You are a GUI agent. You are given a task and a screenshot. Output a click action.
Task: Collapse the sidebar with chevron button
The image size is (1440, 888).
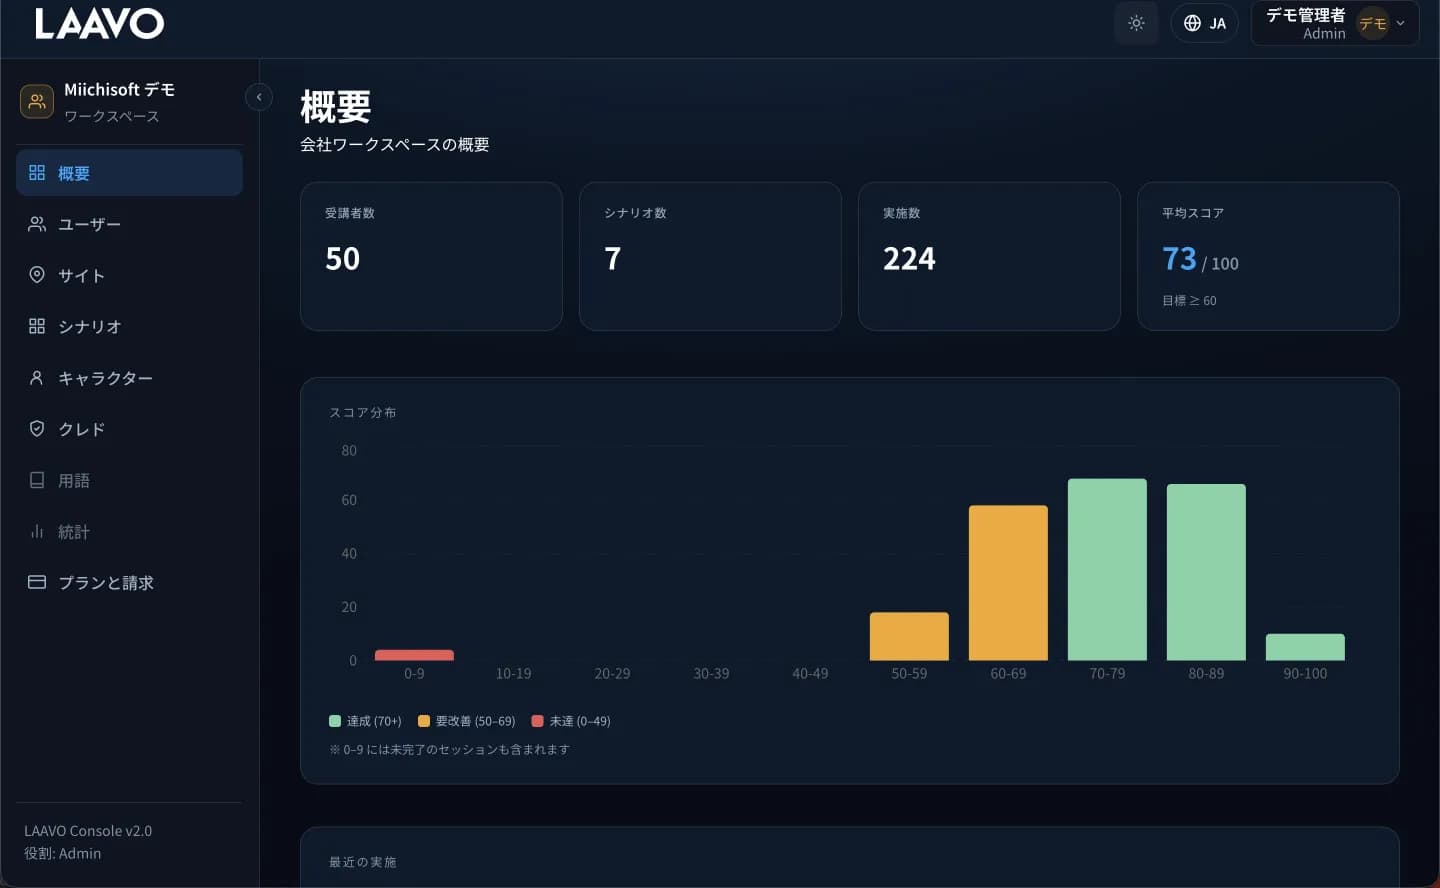pyautogui.click(x=259, y=97)
